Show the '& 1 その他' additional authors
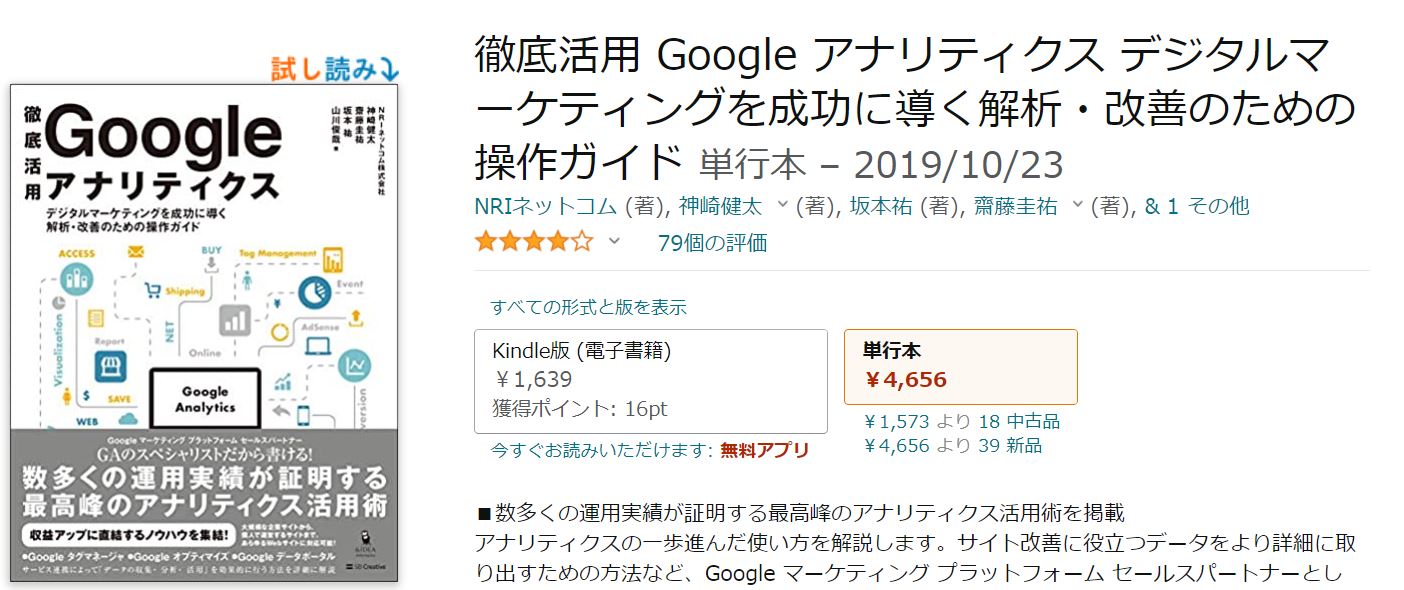 point(1197,207)
